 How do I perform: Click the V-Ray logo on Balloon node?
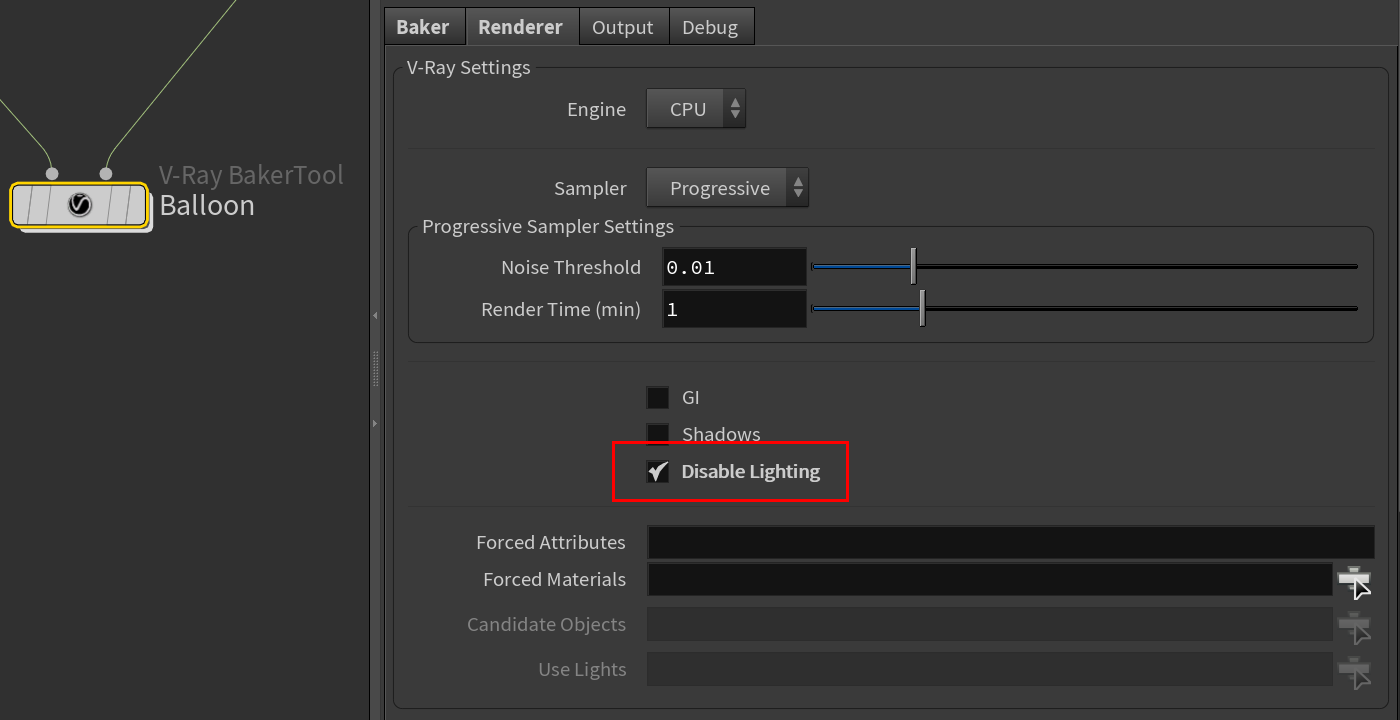[80, 205]
